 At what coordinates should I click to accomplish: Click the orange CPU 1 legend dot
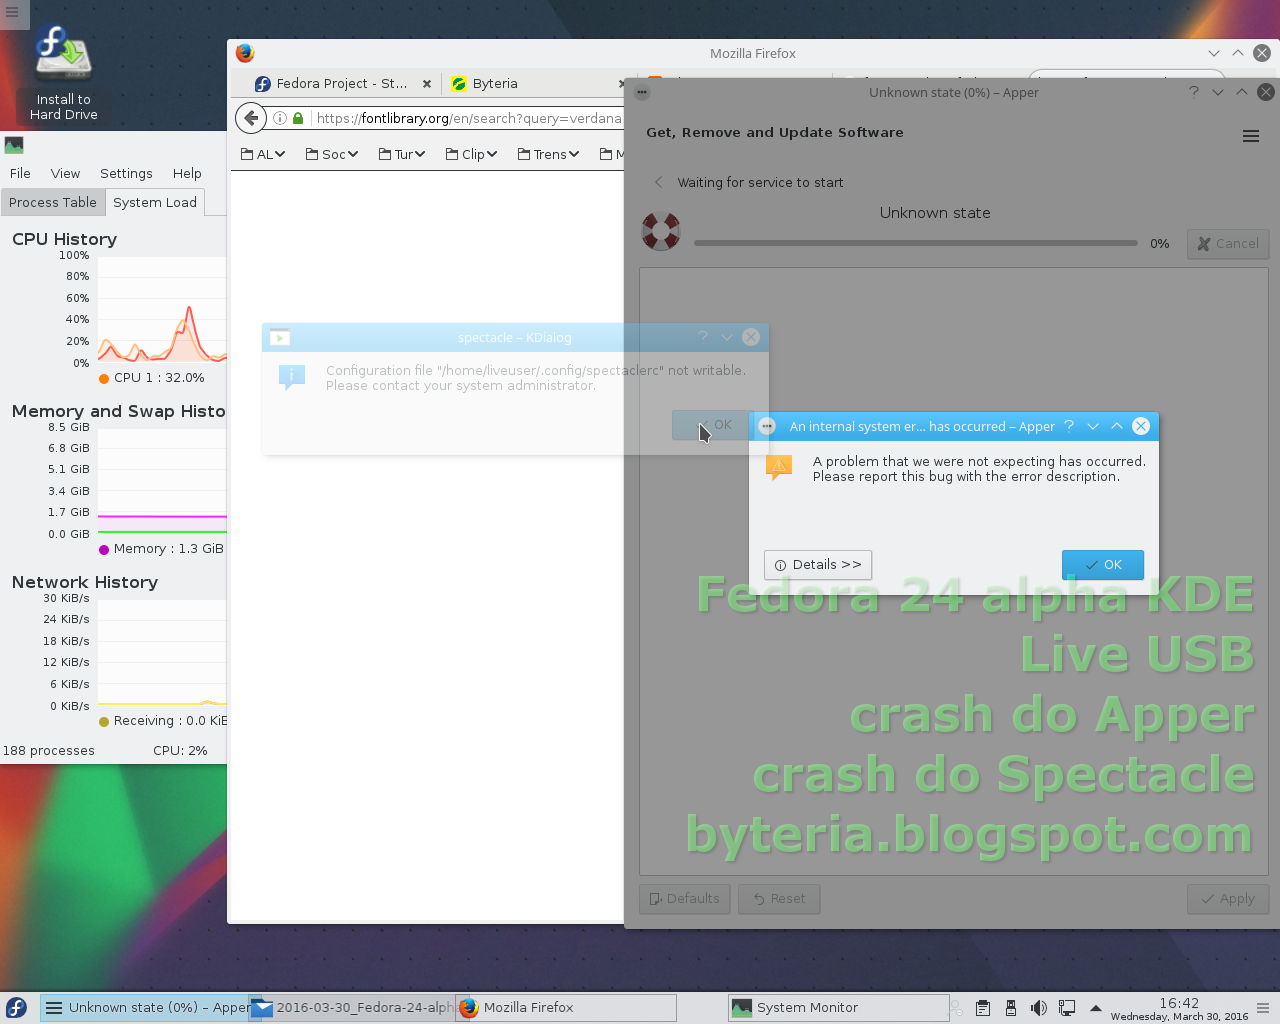tap(104, 378)
